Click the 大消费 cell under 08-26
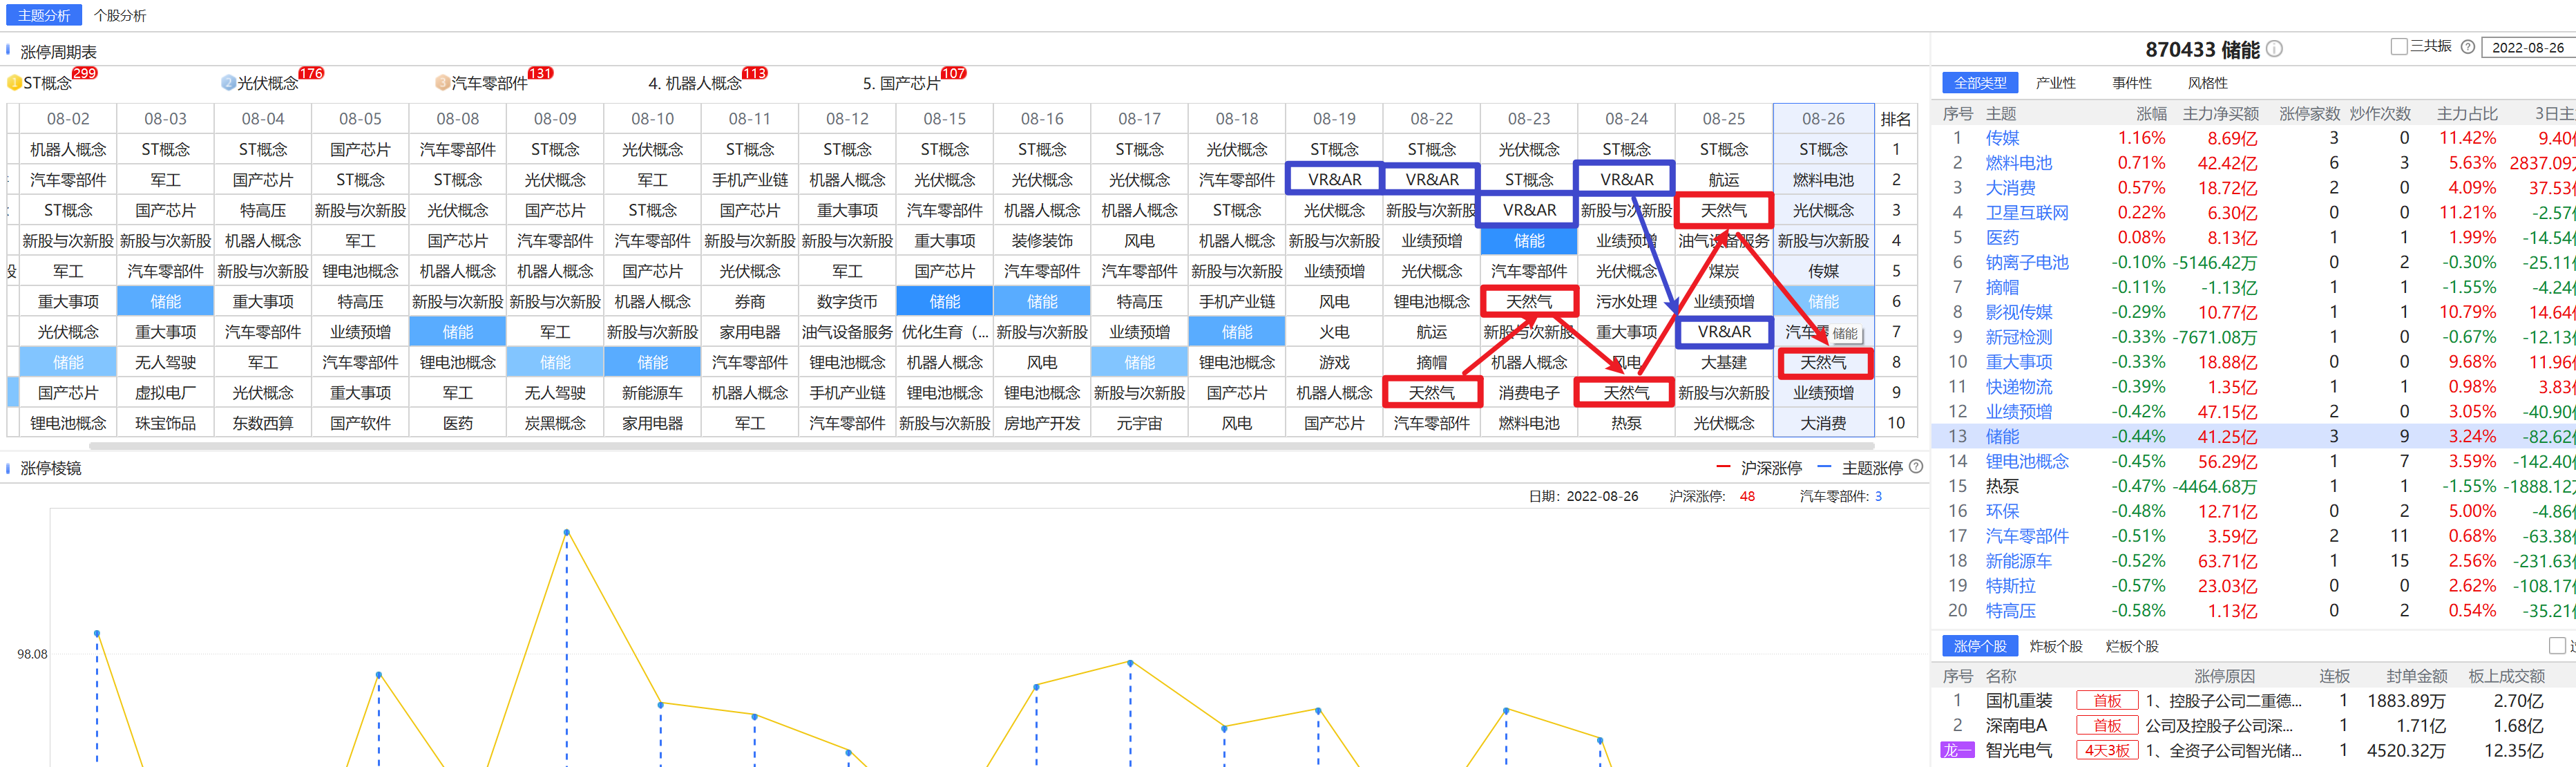This screenshot has height=767, width=2576. click(1823, 423)
